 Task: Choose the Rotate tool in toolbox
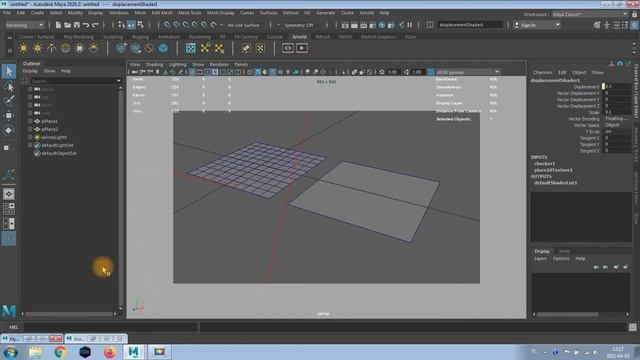point(9,130)
